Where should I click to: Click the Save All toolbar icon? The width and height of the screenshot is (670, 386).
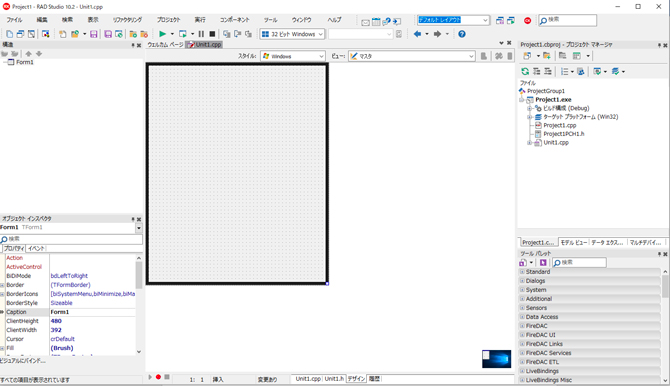[108, 34]
